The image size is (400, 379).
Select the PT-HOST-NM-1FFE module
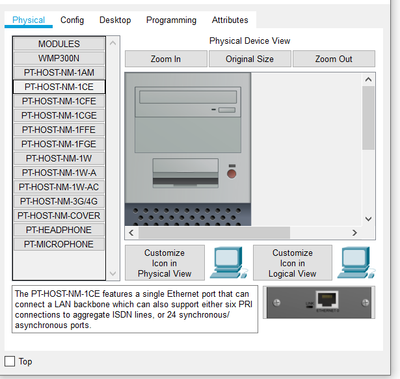59,130
